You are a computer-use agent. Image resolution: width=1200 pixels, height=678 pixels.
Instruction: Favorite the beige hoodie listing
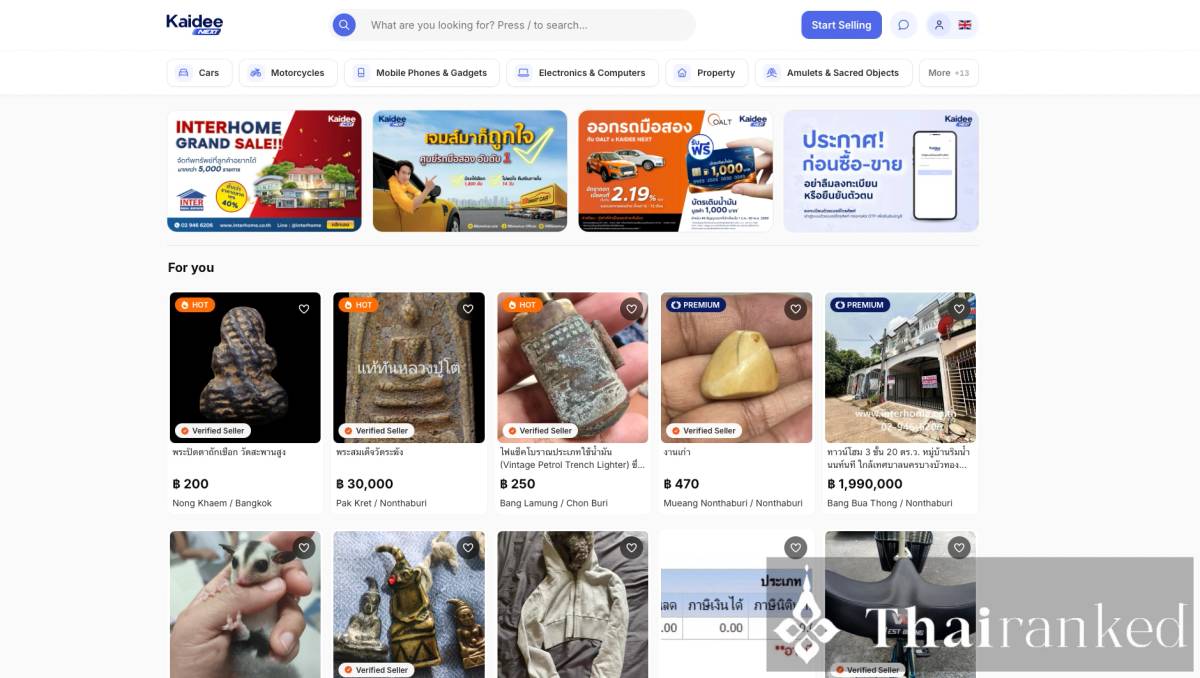[x=631, y=548]
